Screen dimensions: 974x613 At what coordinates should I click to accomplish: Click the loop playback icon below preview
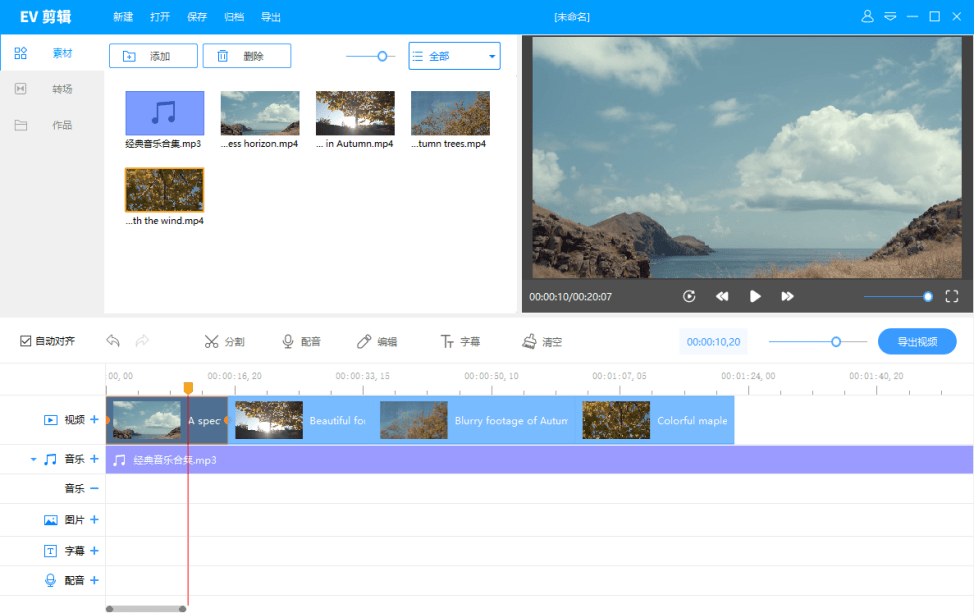[x=689, y=296]
